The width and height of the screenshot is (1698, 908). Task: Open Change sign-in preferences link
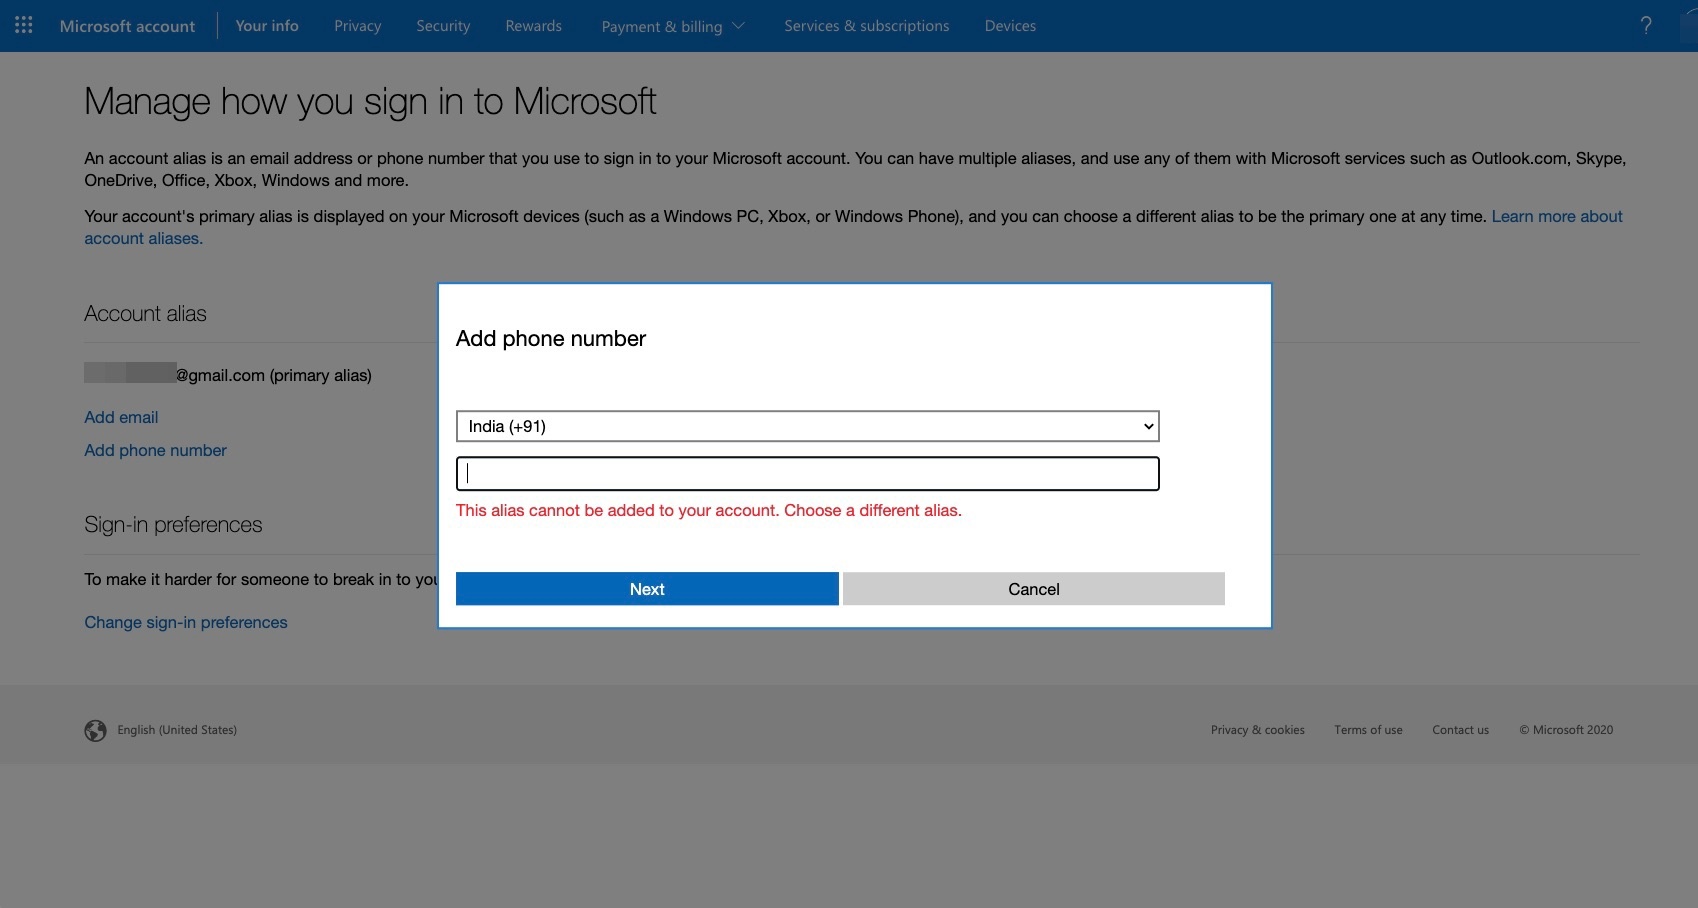pos(186,622)
